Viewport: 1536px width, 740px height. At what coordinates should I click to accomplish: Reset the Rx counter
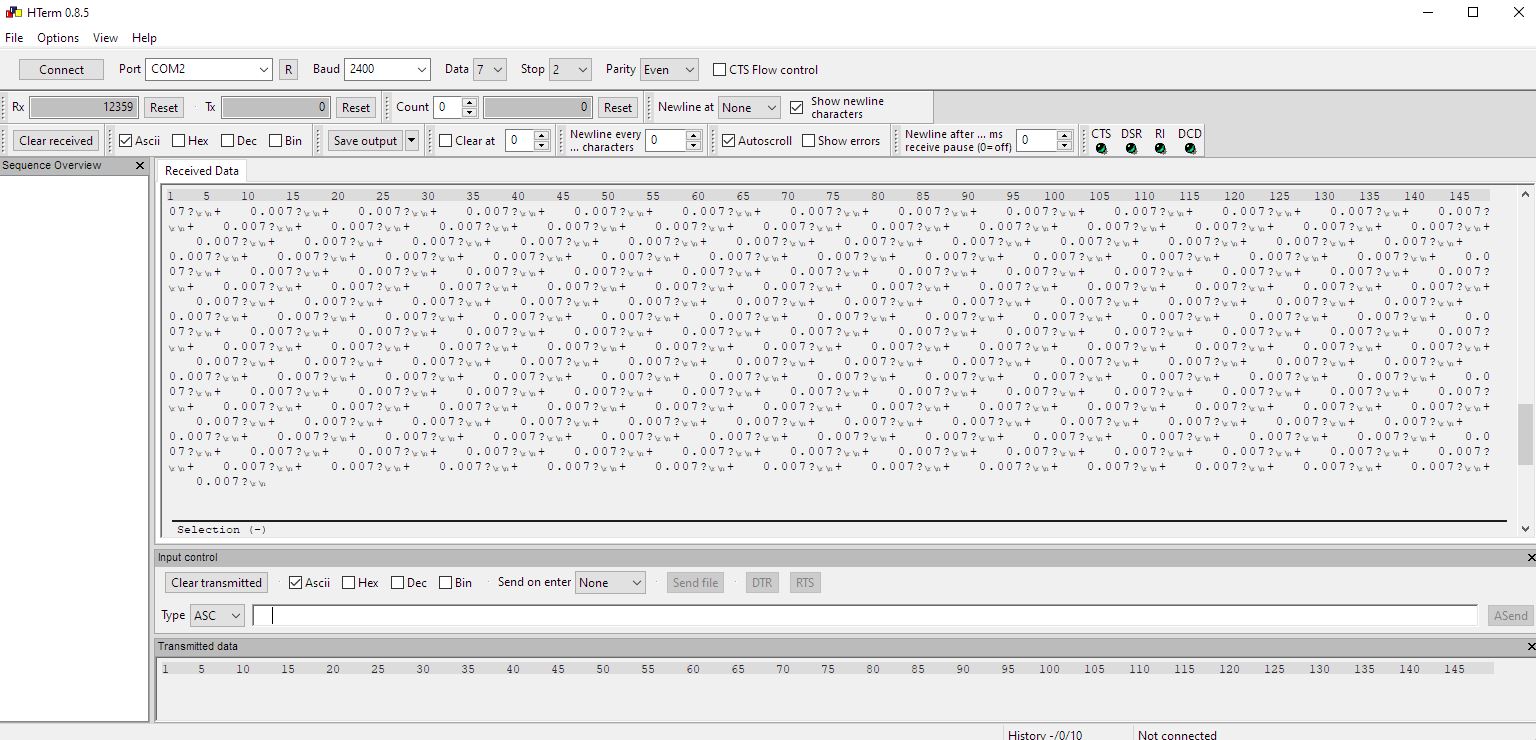164,107
